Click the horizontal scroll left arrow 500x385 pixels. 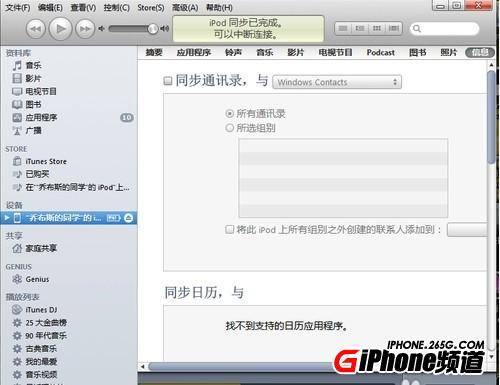coord(143,367)
